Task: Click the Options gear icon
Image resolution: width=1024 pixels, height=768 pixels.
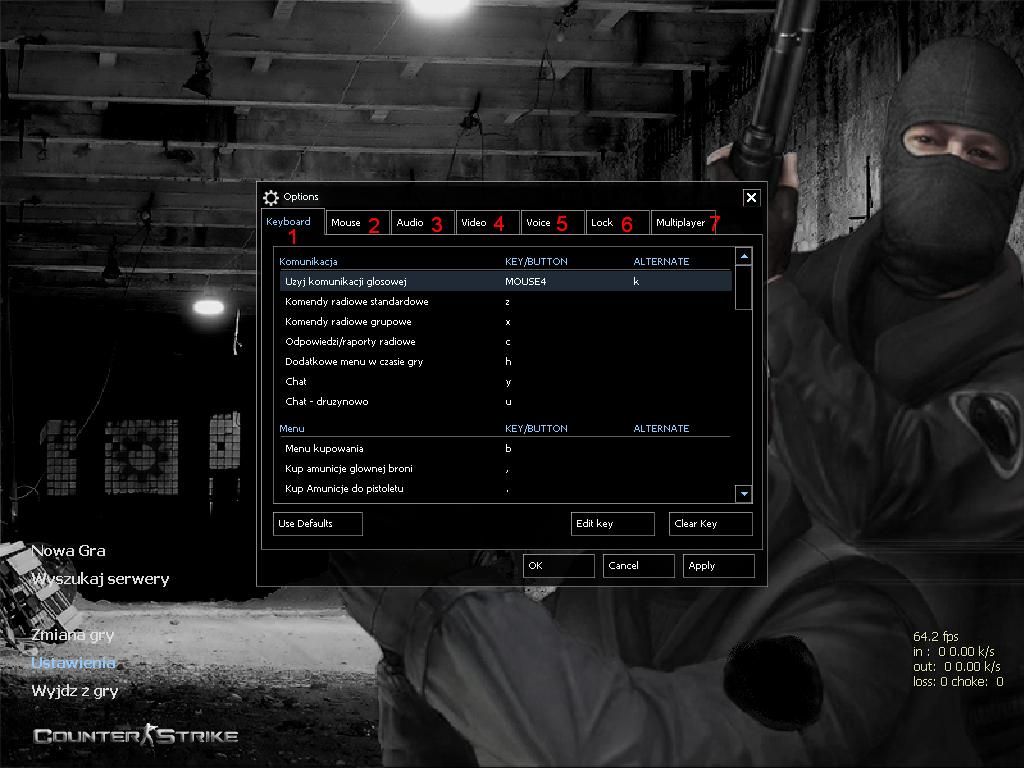Action: 270,197
